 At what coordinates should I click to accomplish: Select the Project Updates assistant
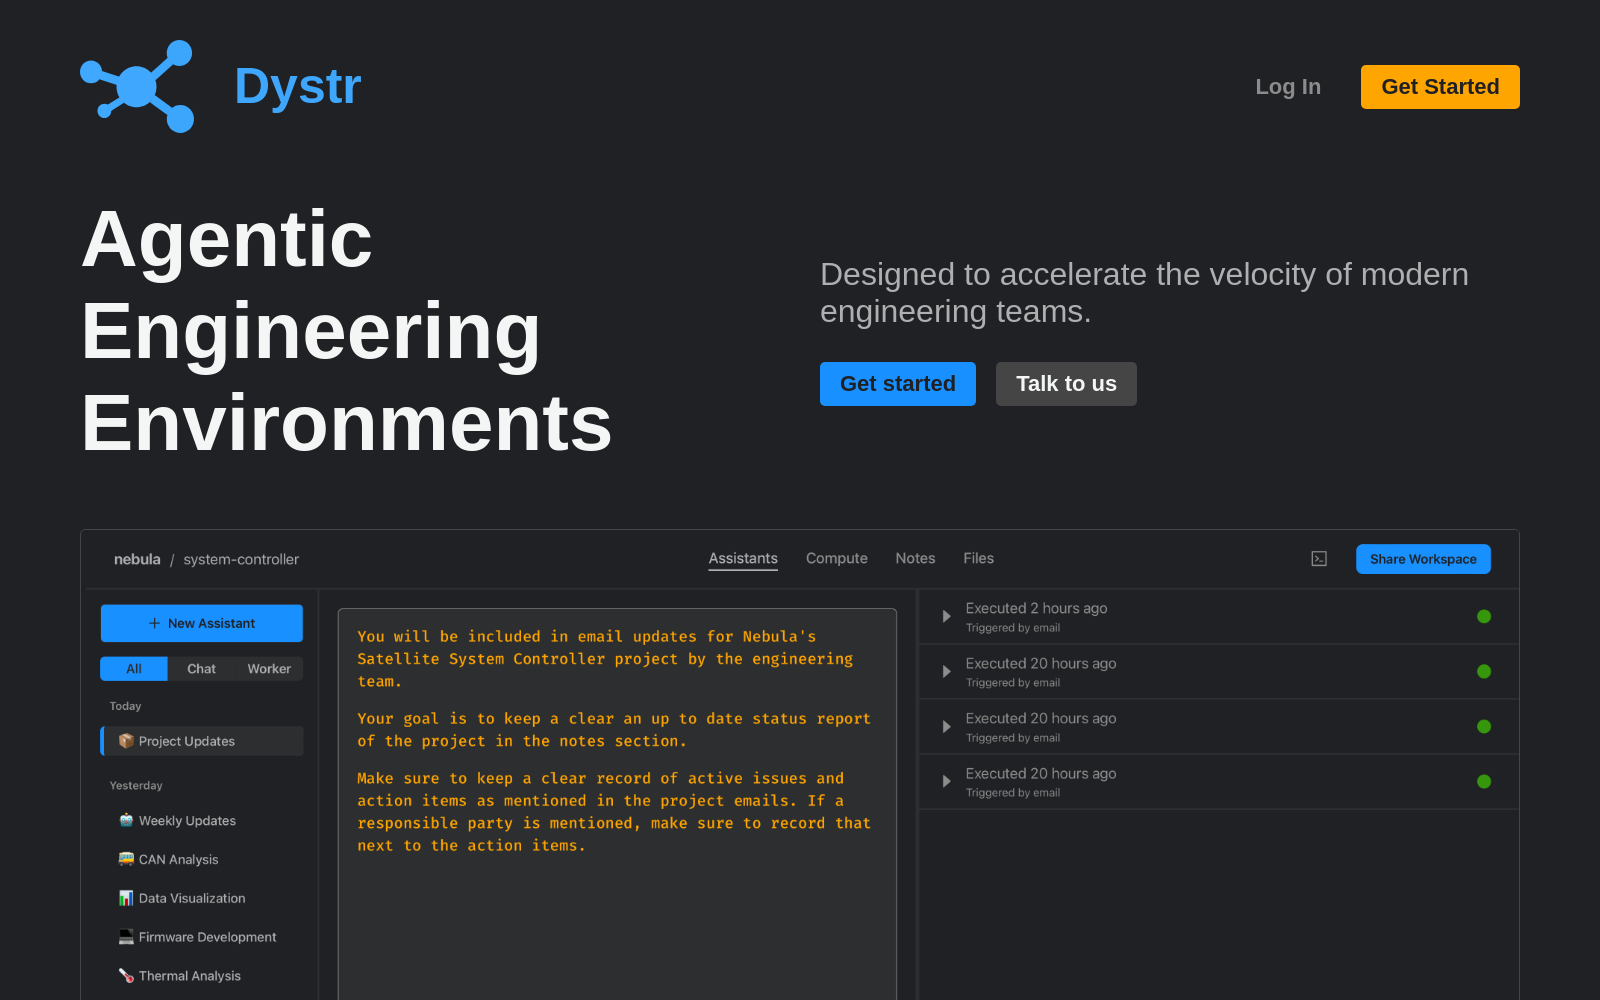point(202,741)
